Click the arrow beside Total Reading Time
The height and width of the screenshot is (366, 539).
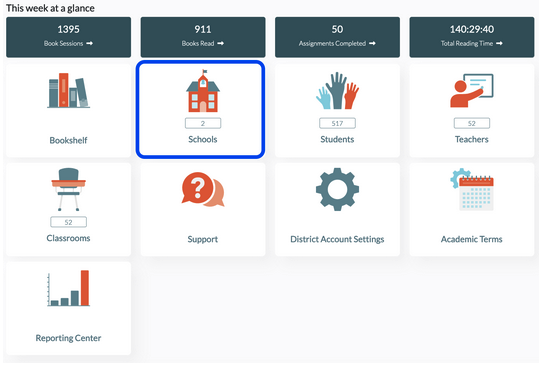coord(499,43)
